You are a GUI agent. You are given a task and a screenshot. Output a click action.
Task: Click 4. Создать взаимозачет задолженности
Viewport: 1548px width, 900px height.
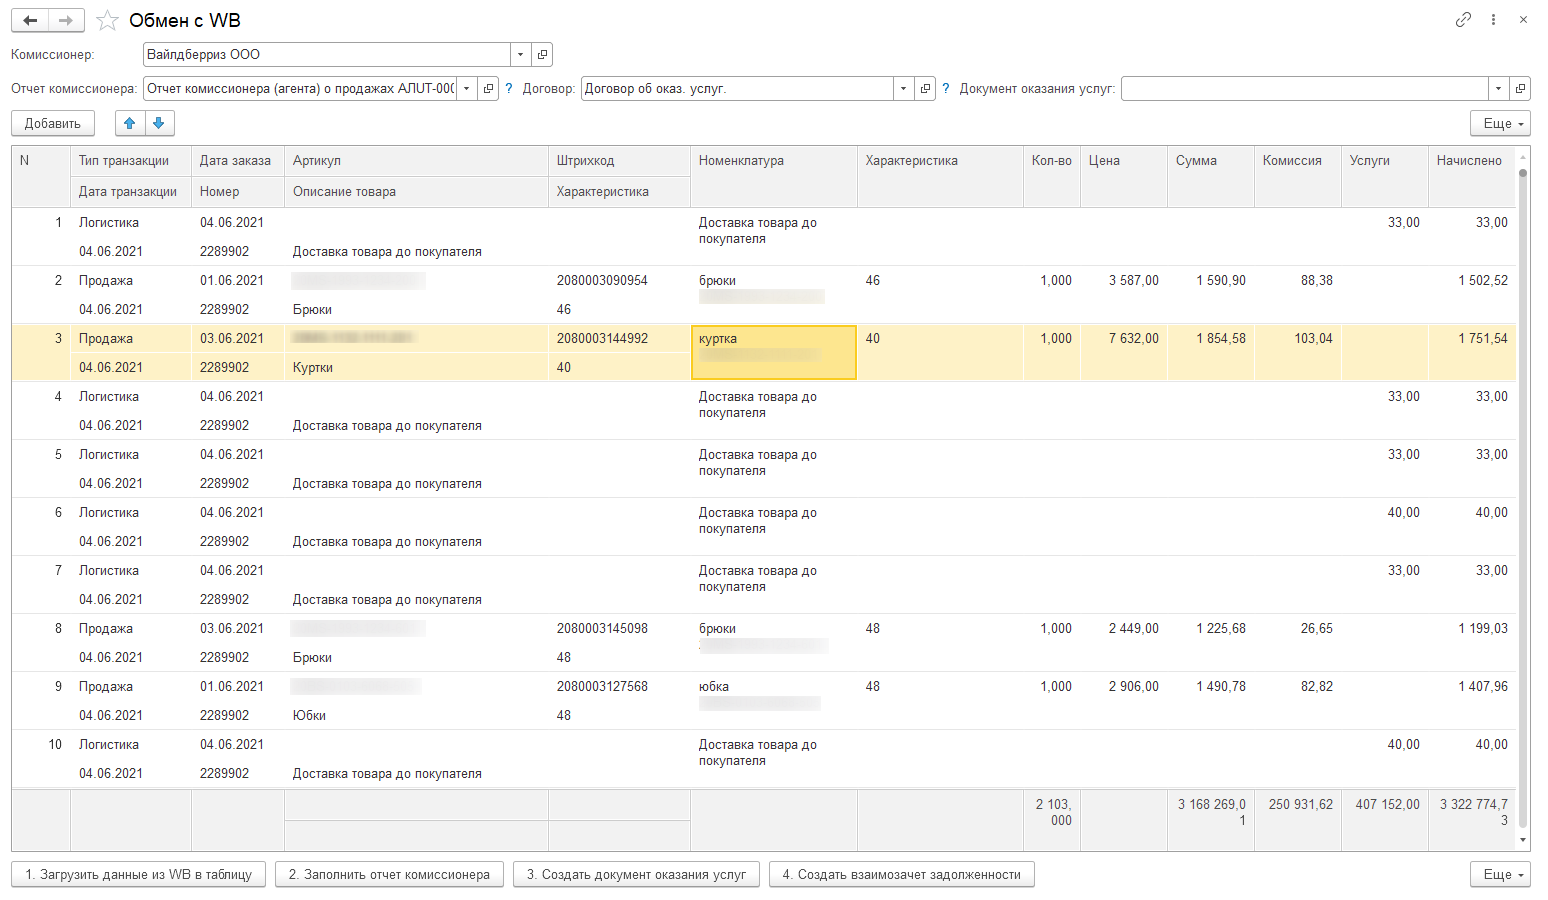901,874
